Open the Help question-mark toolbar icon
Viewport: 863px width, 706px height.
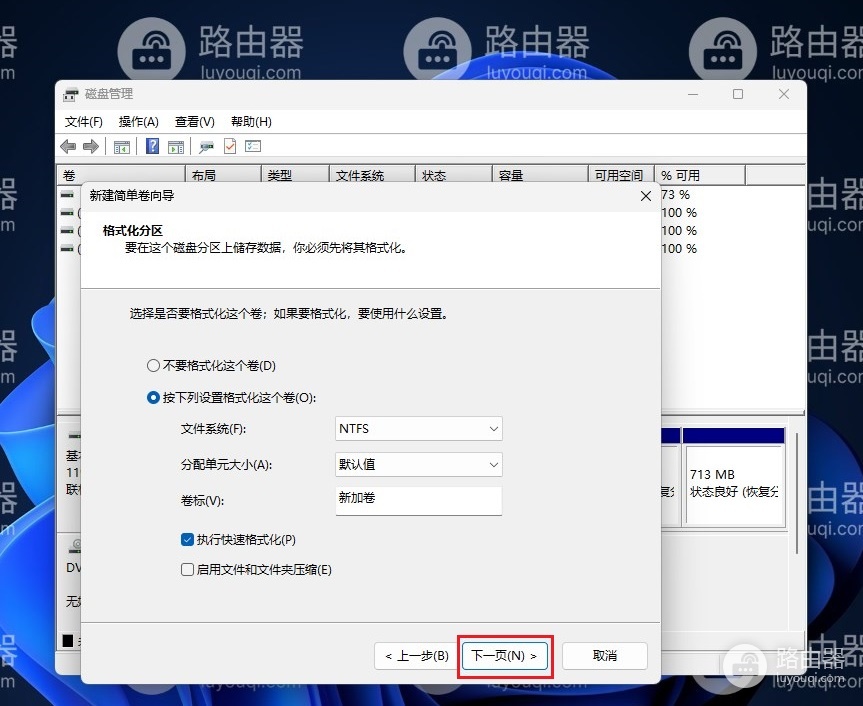[152, 146]
